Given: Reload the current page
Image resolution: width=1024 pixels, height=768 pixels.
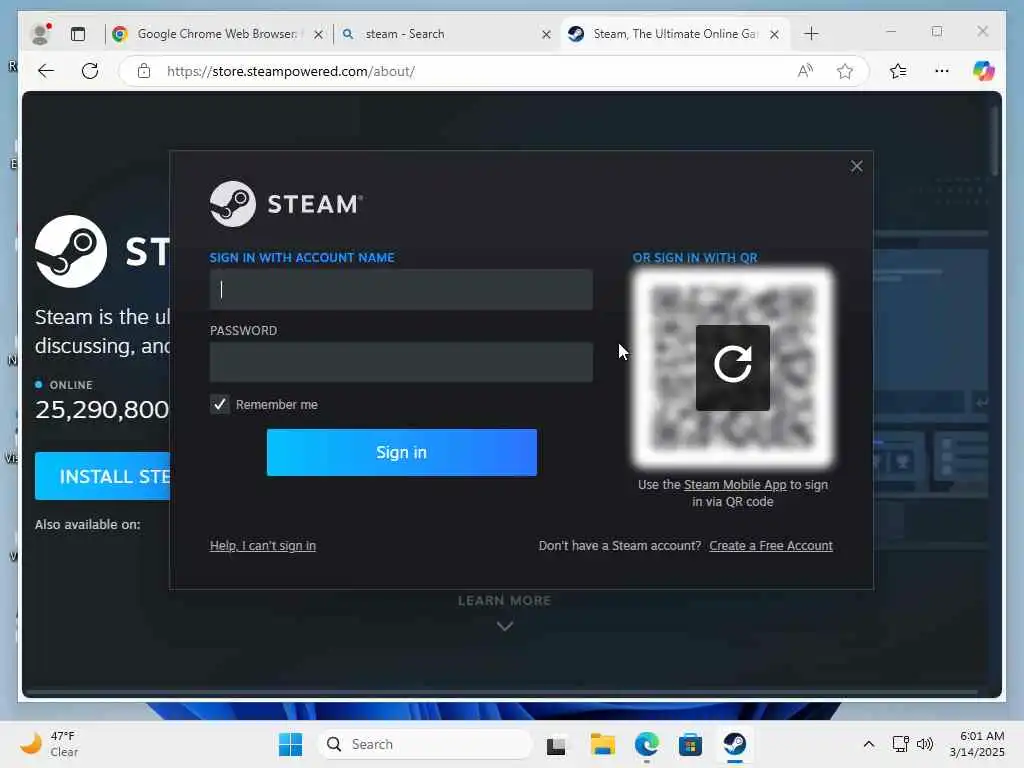Looking at the screenshot, I should pyautogui.click(x=90, y=71).
